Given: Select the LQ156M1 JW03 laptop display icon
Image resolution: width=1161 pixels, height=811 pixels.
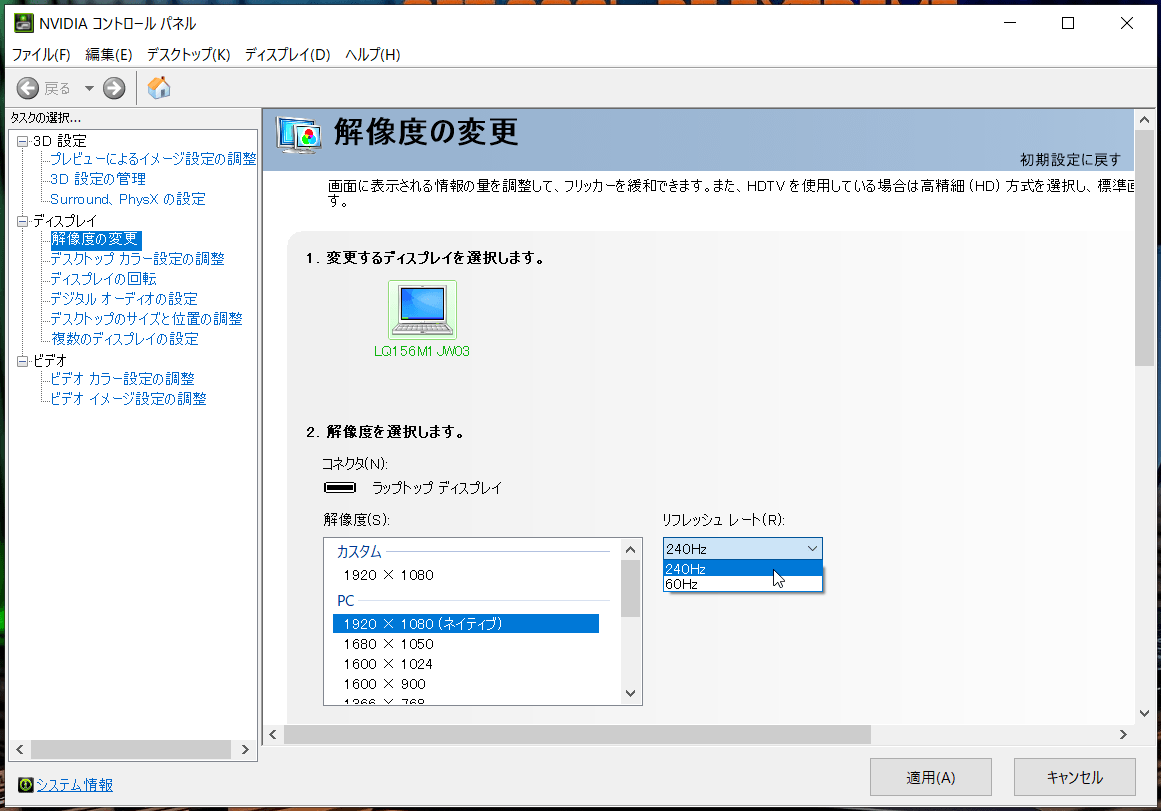Looking at the screenshot, I should (x=422, y=310).
